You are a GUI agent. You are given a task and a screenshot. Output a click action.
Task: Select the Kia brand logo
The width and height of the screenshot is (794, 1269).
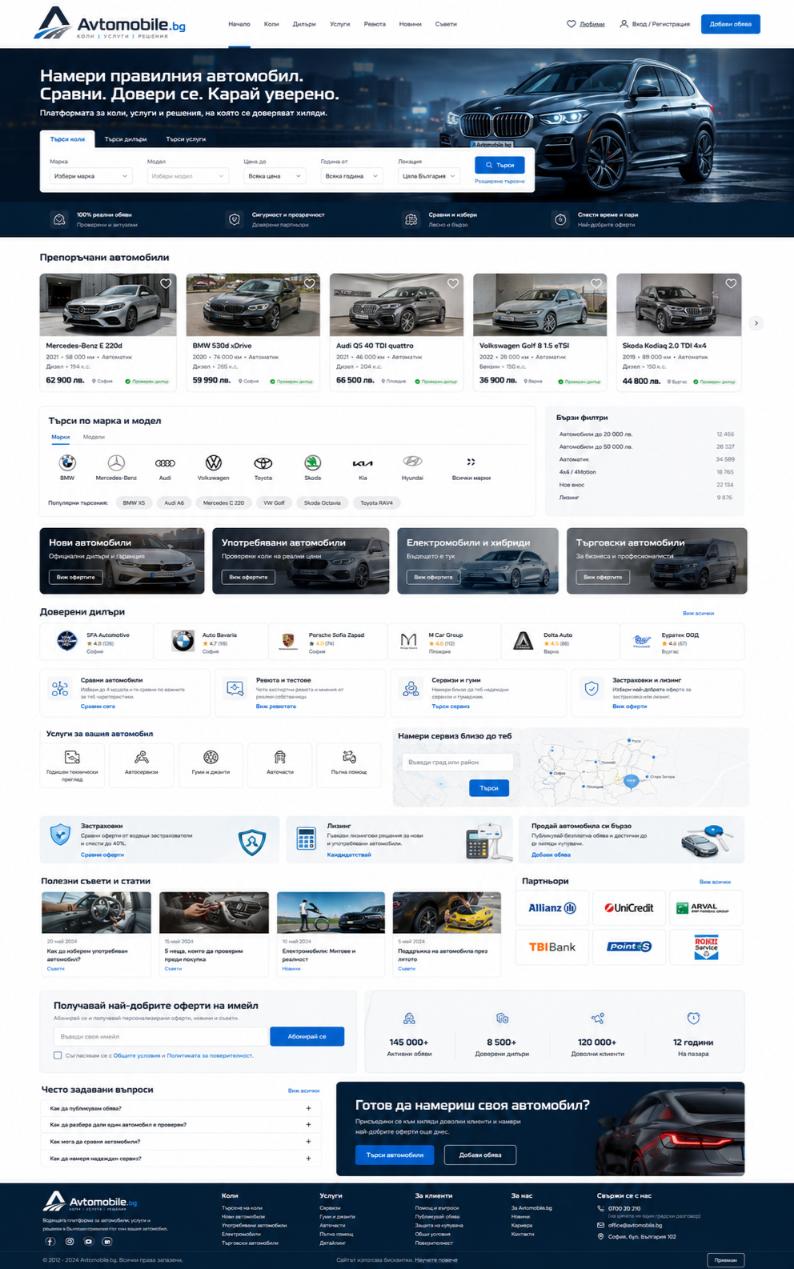click(362, 464)
